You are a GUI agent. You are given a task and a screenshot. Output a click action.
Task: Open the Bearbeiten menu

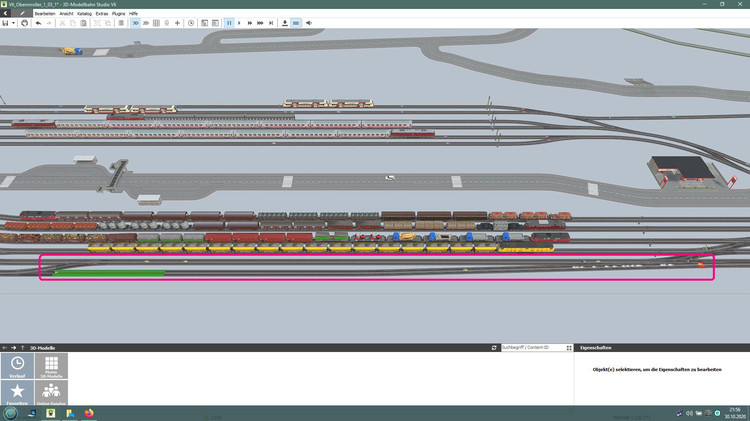44,13
